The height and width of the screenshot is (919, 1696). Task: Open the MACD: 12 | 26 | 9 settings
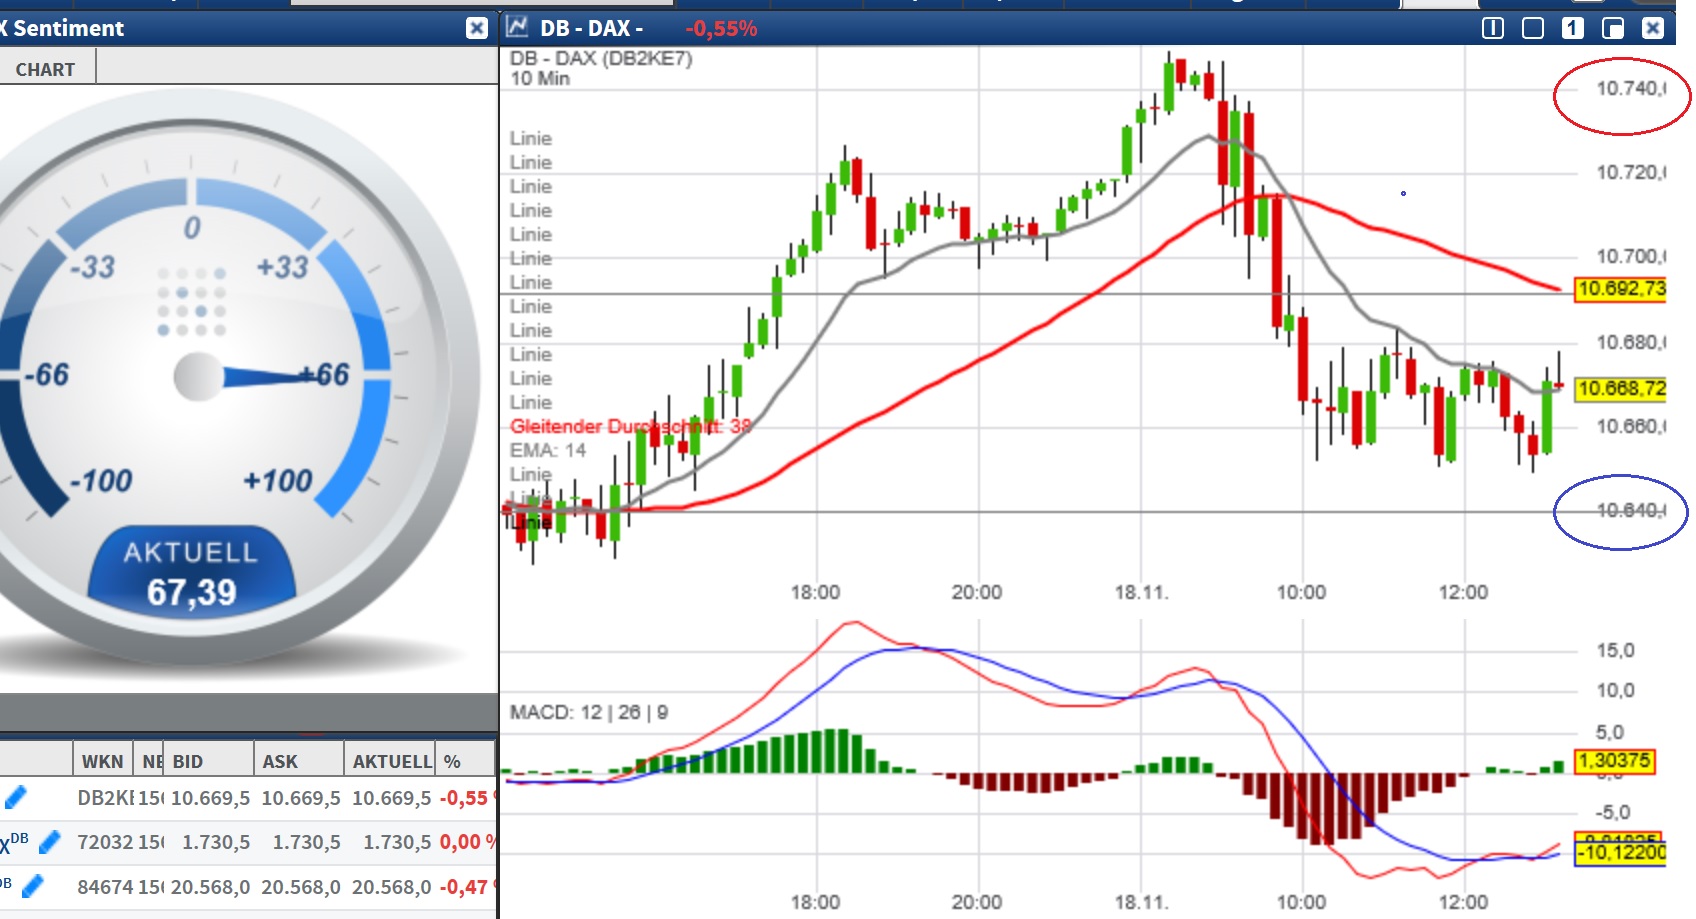590,712
